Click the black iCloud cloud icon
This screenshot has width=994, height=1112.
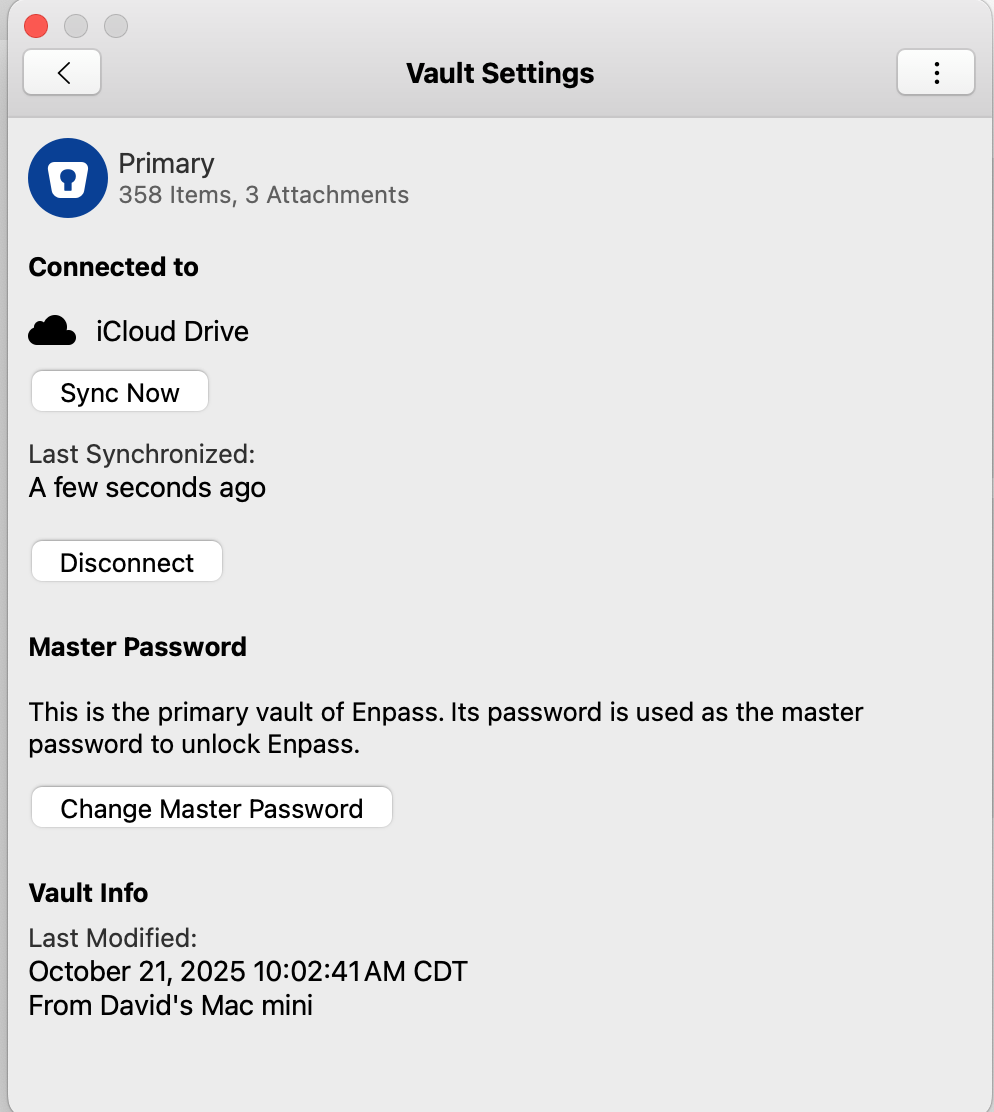pyautogui.click(x=52, y=331)
